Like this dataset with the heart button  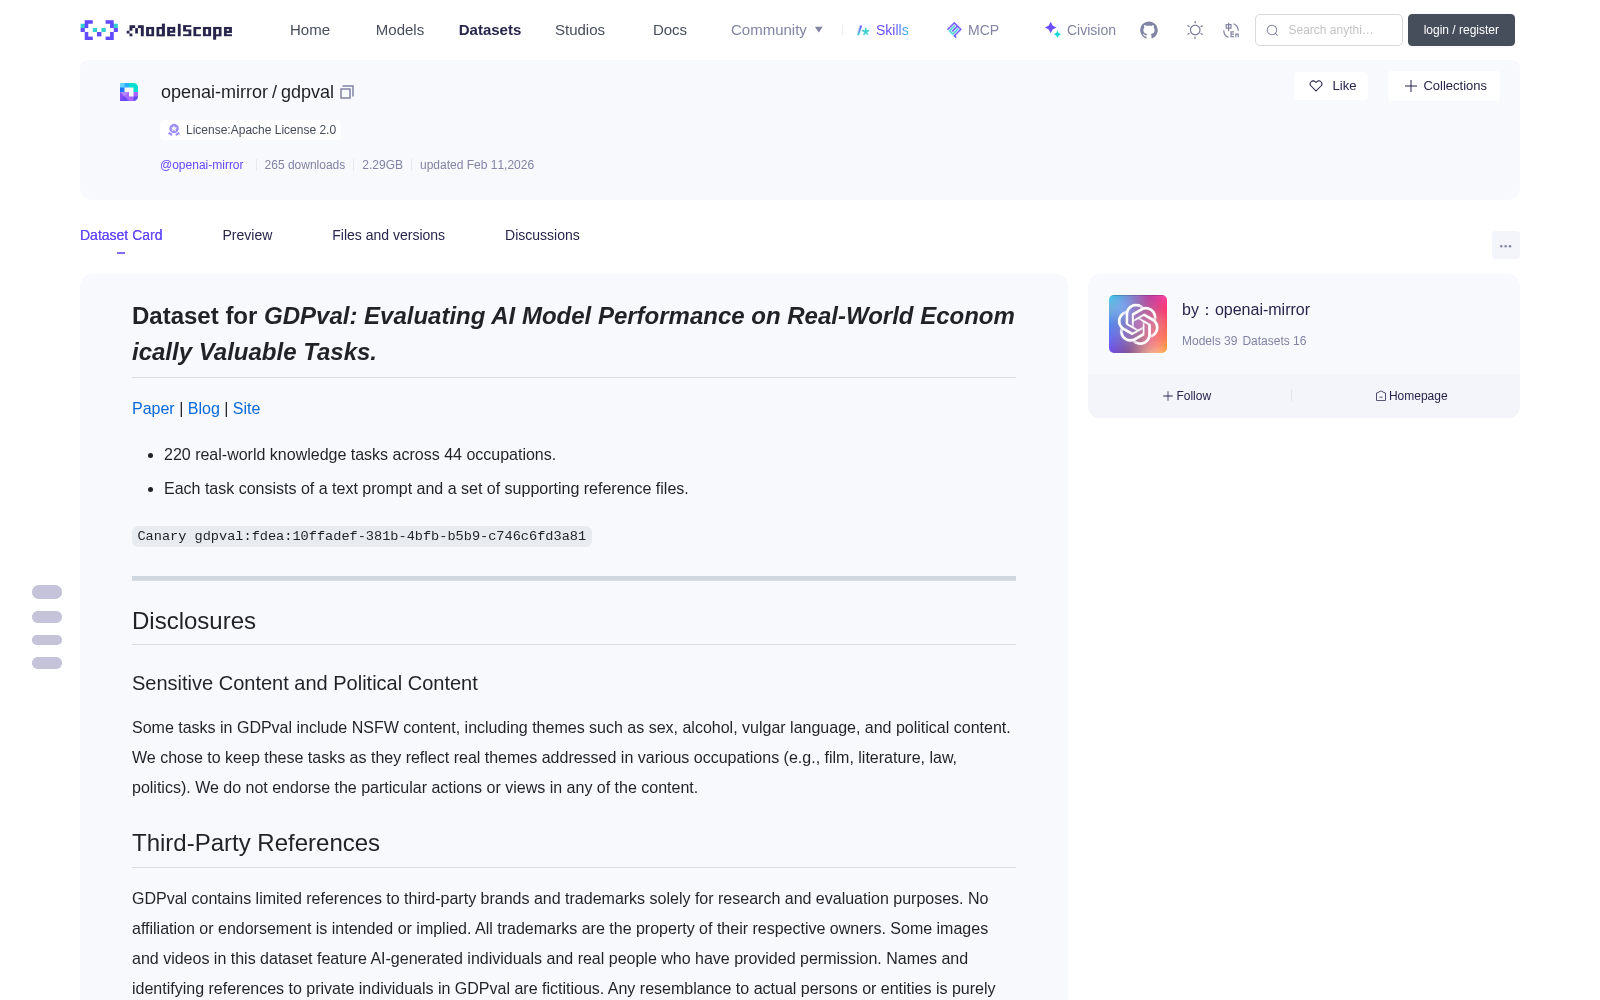point(1331,86)
